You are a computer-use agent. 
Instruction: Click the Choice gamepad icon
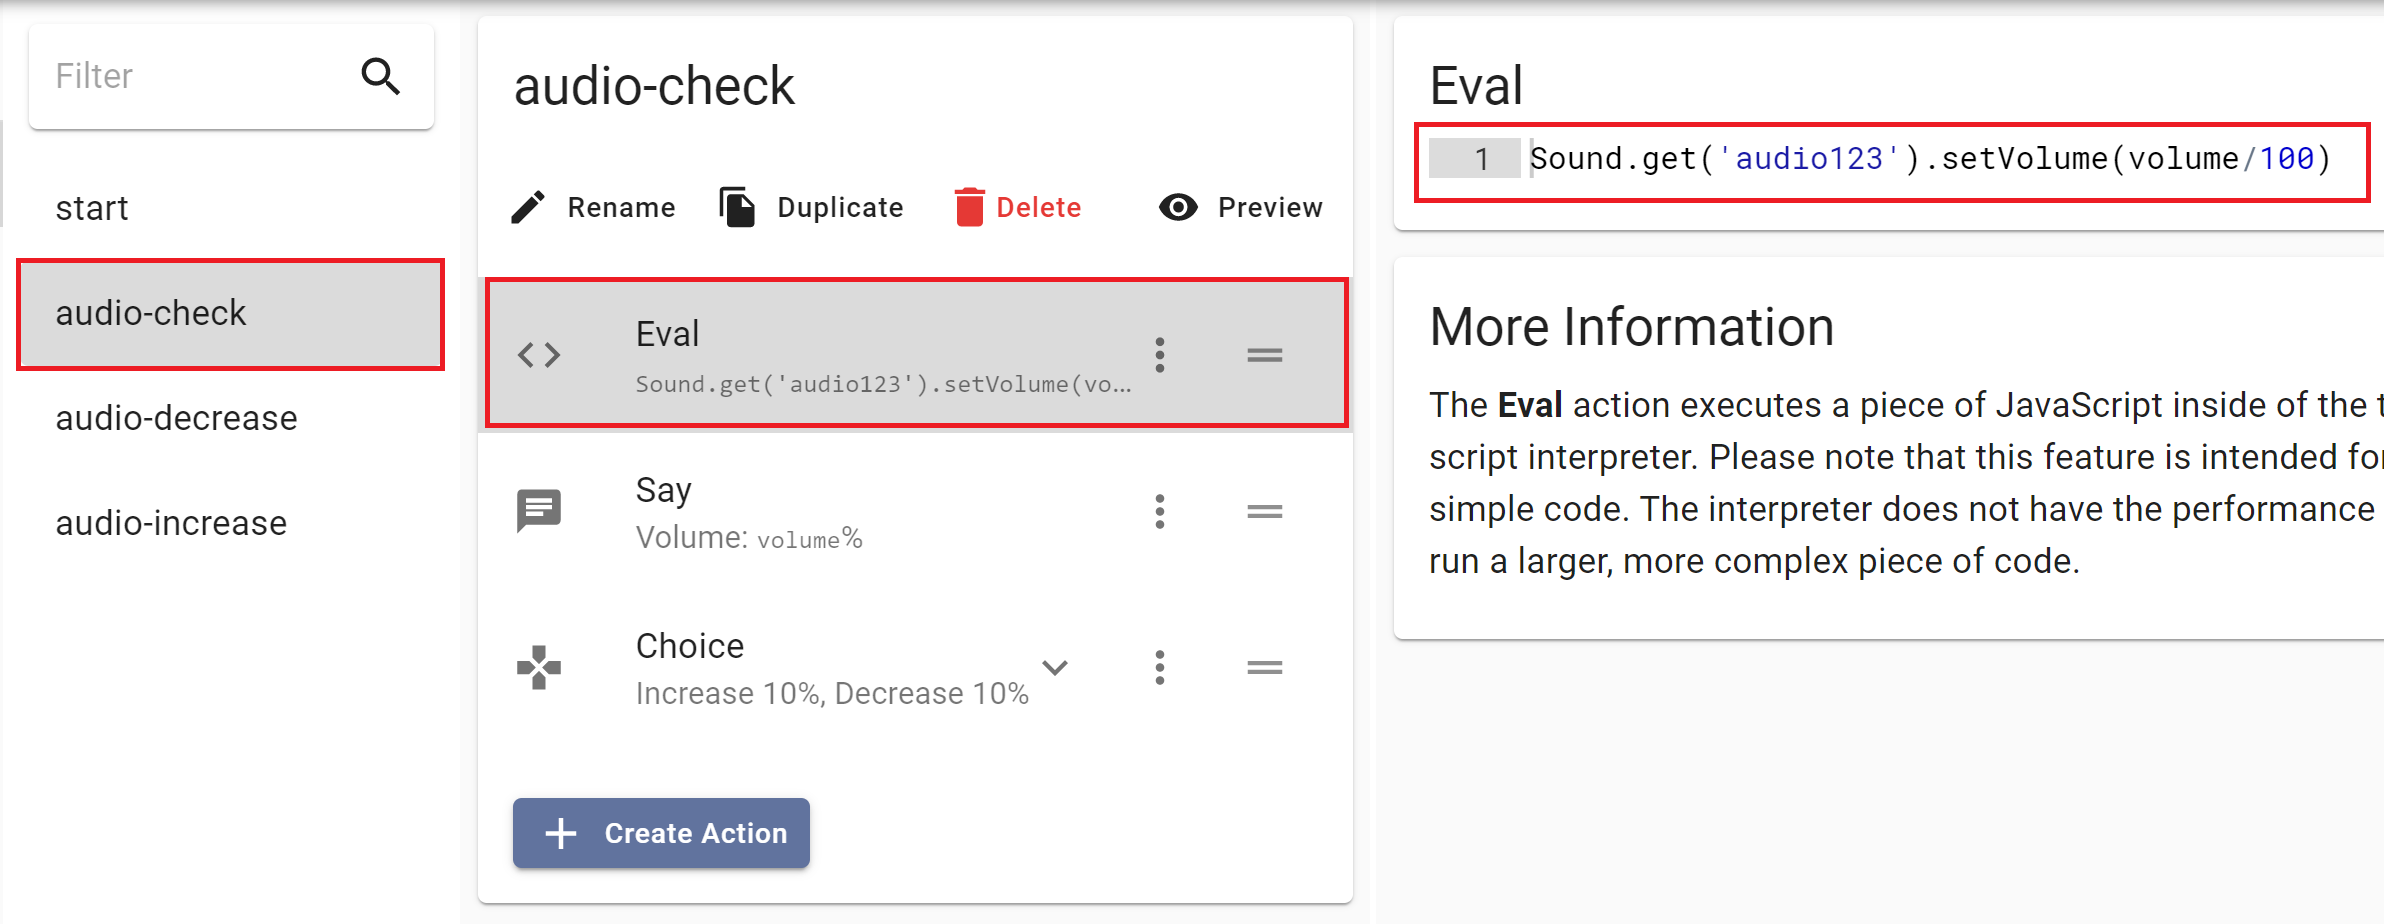click(539, 667)
